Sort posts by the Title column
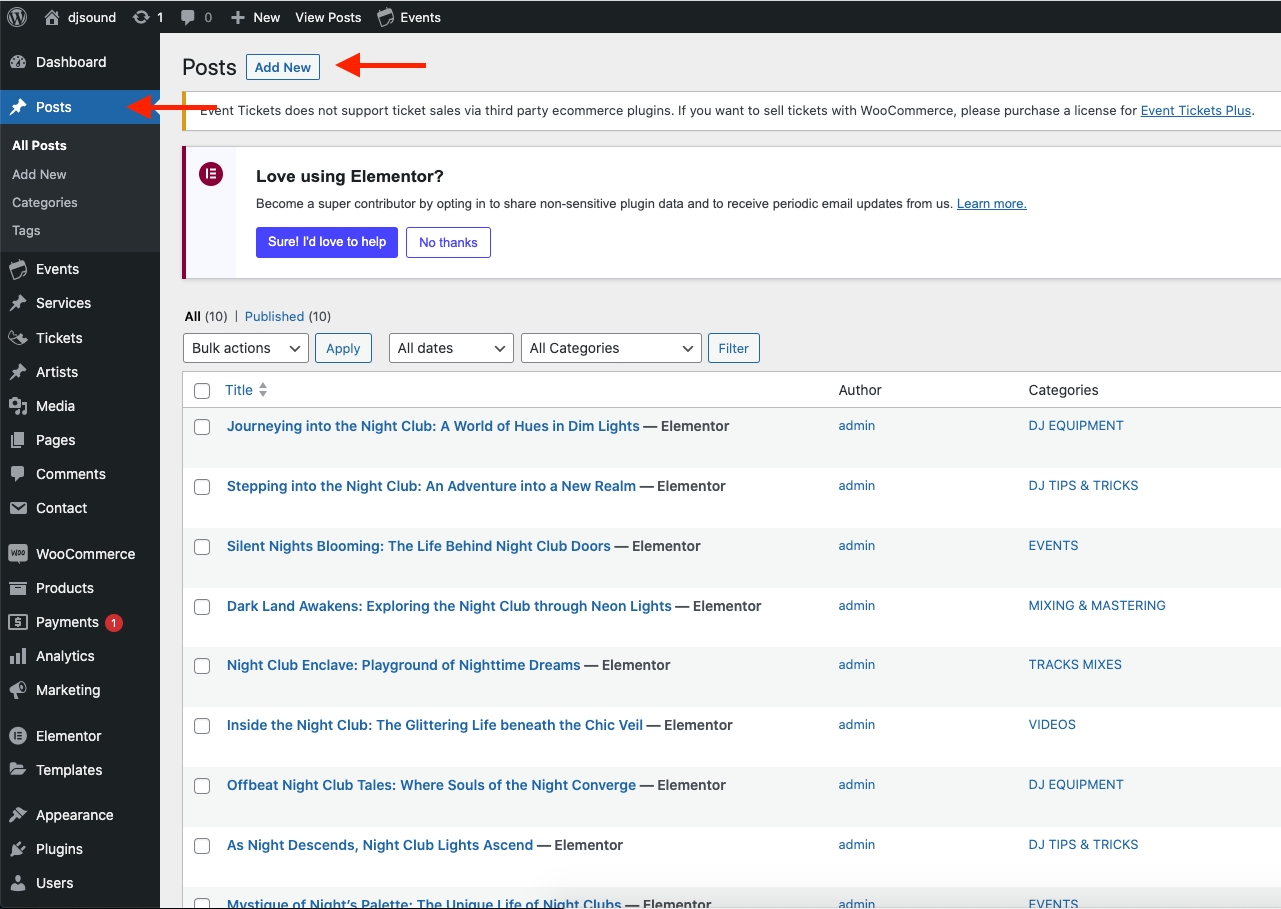The height and width of the screenshot is (909, 1281). click(x=239, y=390)
